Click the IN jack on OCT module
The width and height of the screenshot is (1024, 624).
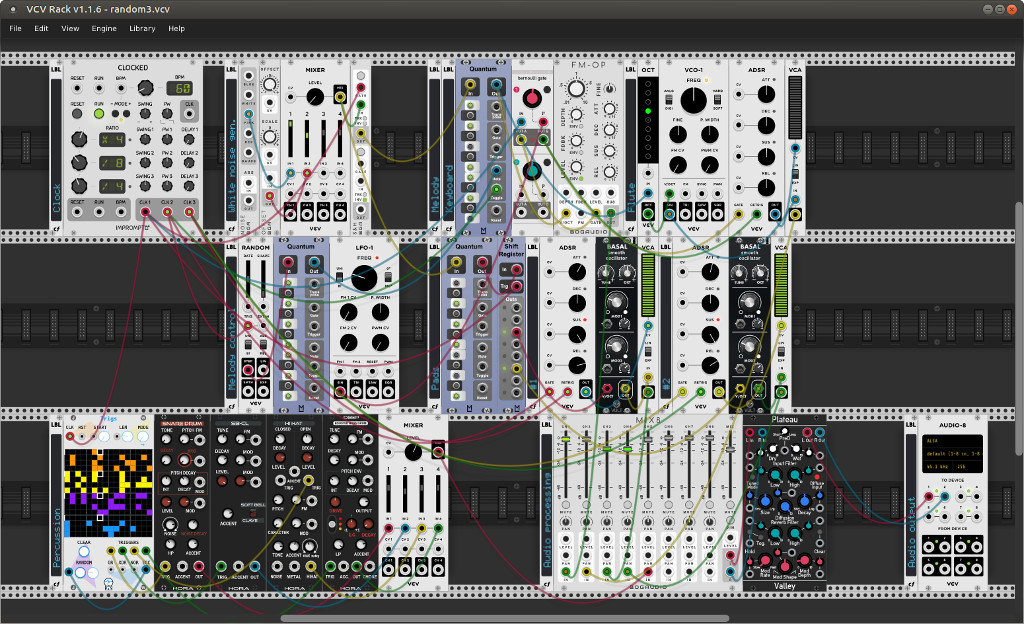coord(648,193)
